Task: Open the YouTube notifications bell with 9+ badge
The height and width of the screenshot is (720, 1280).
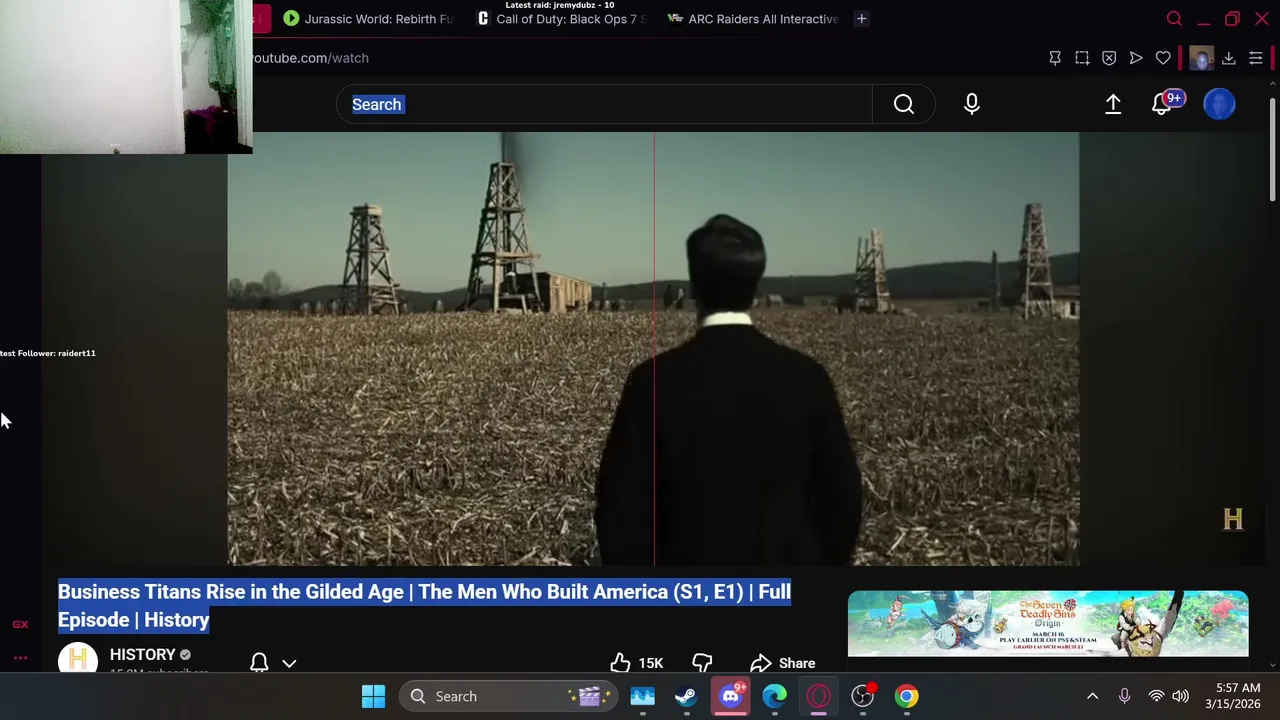Action: (1163, 104)
